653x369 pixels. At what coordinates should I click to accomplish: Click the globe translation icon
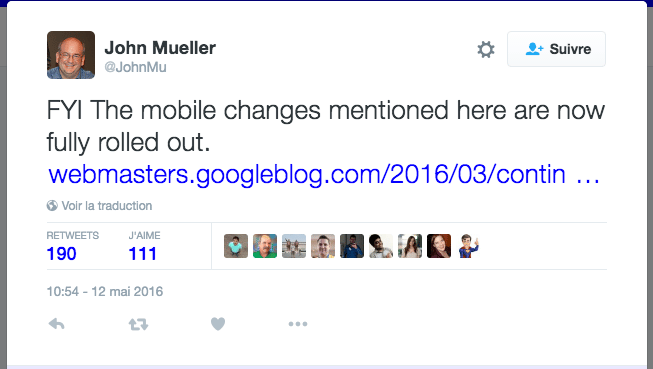52,205
